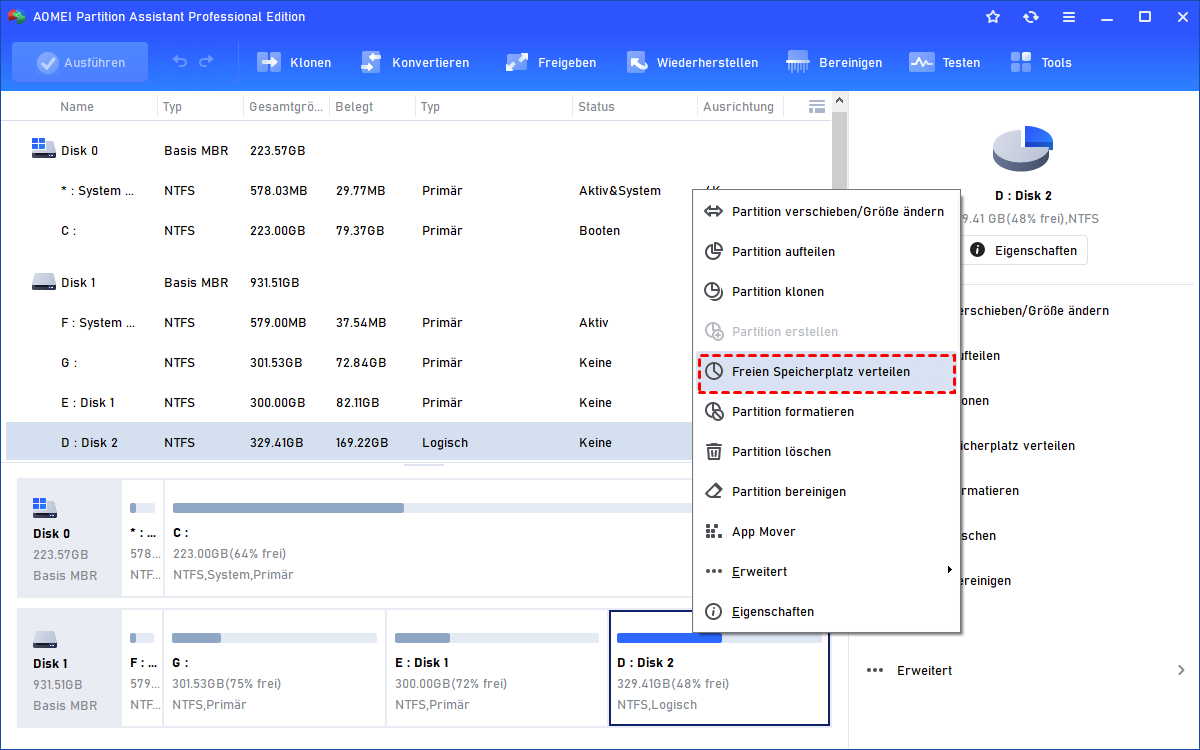
Task: Open the Wiederherstellen tool
Action: [637, 62]
